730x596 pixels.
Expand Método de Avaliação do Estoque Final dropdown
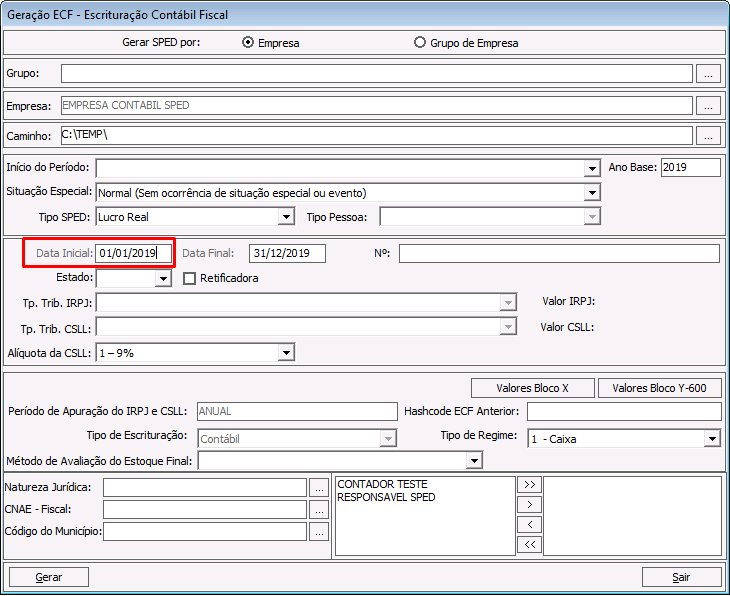point(473,461)
